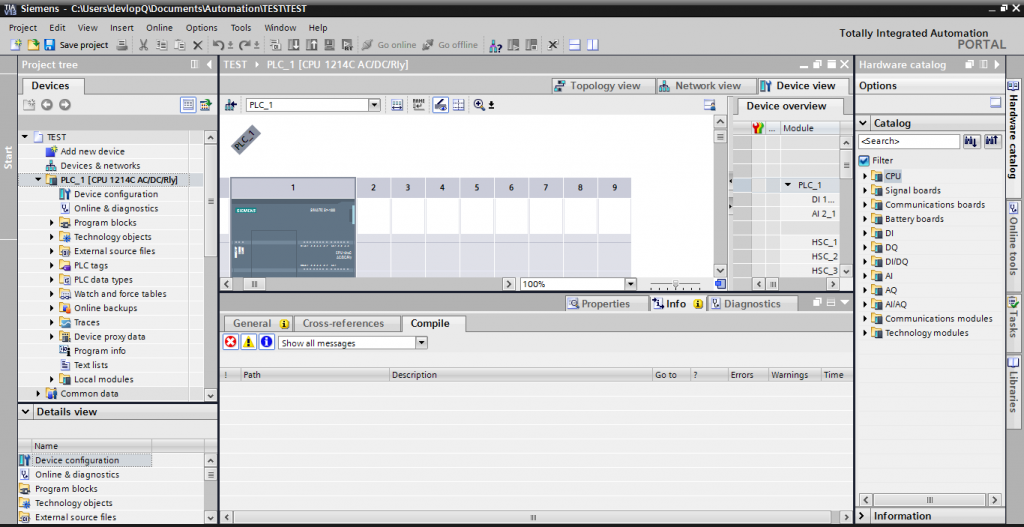Viewport: 1024px width, 527px height.
Task: Click the device view zoom slider
Action: click(x=675, y=285)
